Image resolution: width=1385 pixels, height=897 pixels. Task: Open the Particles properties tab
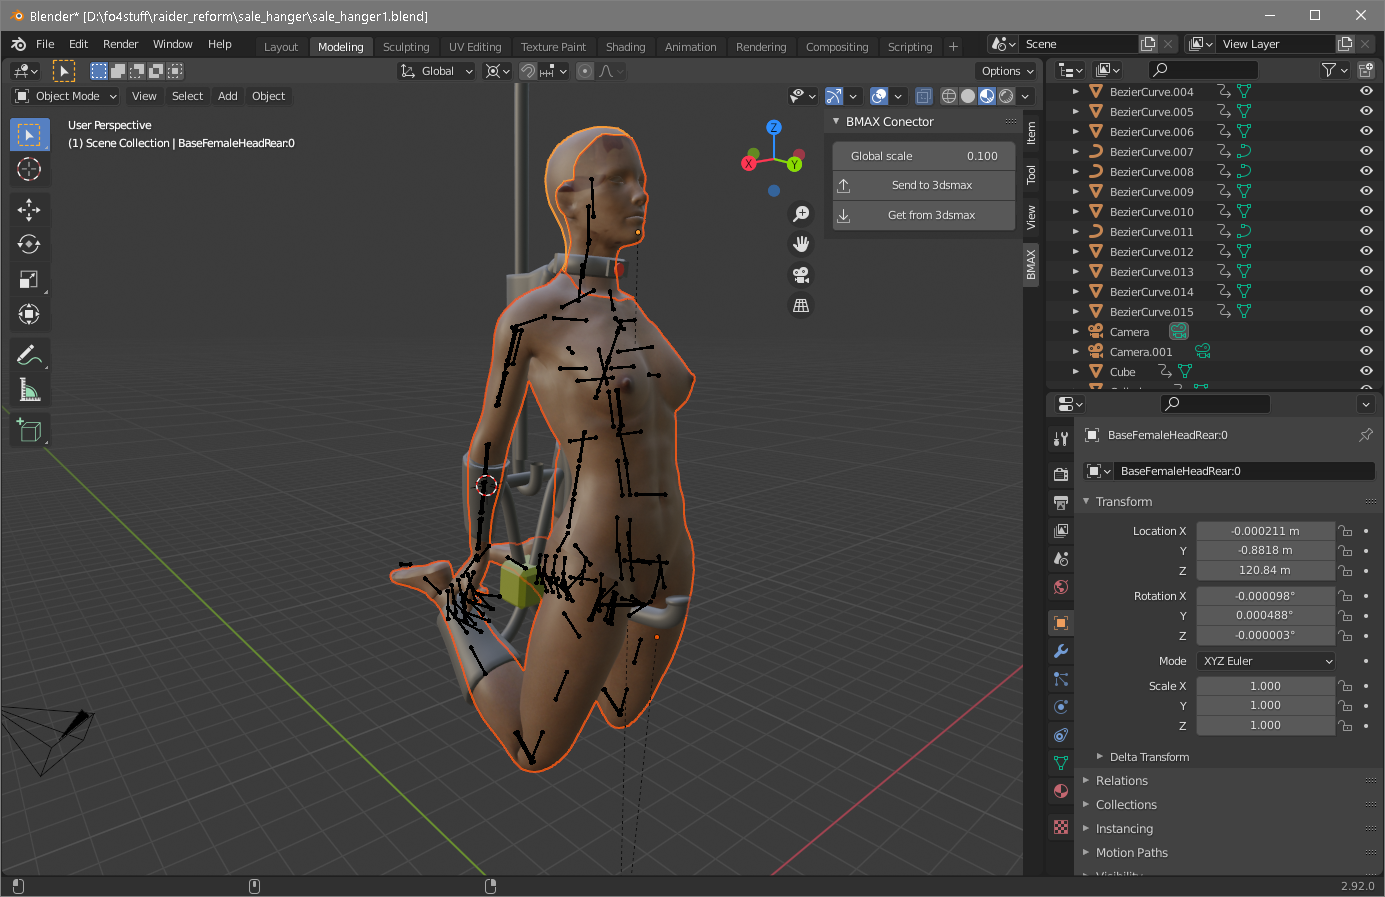1061,679
